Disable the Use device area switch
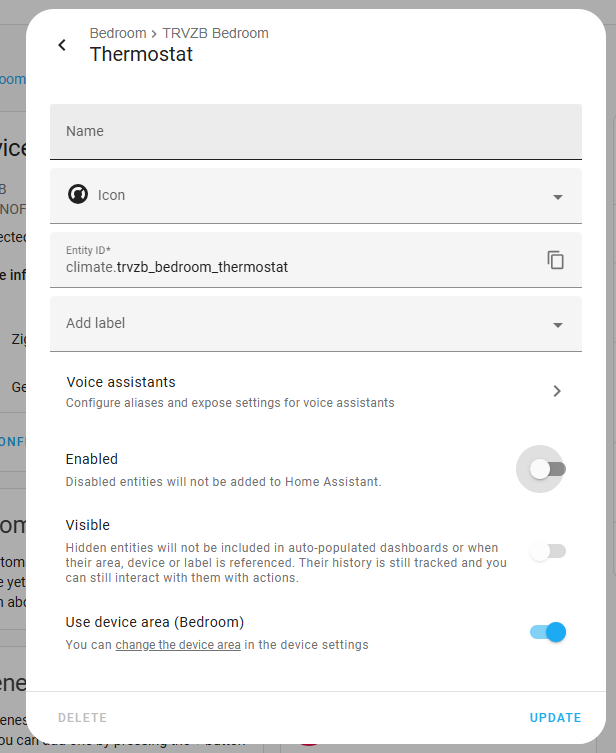This screenshot has width=616, height=753. [x=548, y=632]
